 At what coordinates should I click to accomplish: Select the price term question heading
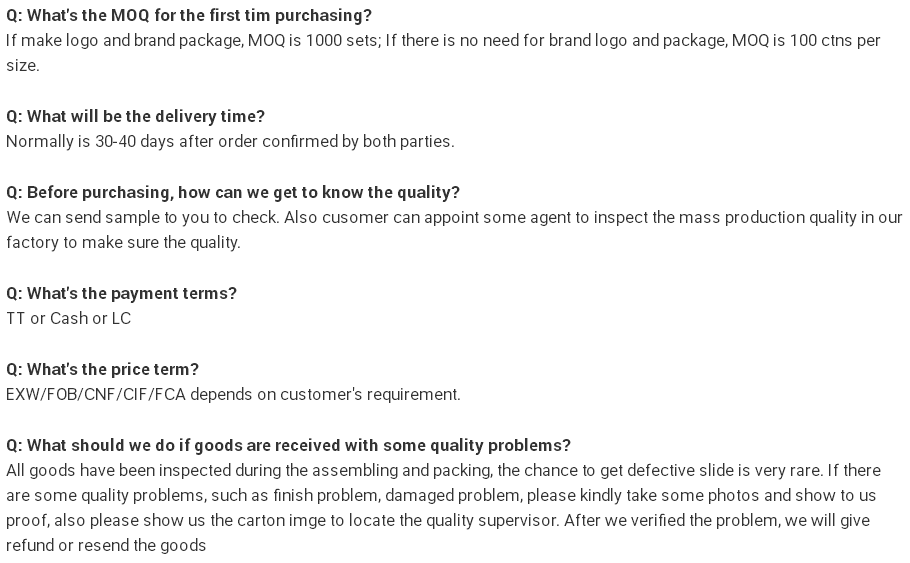click(102, 370)
